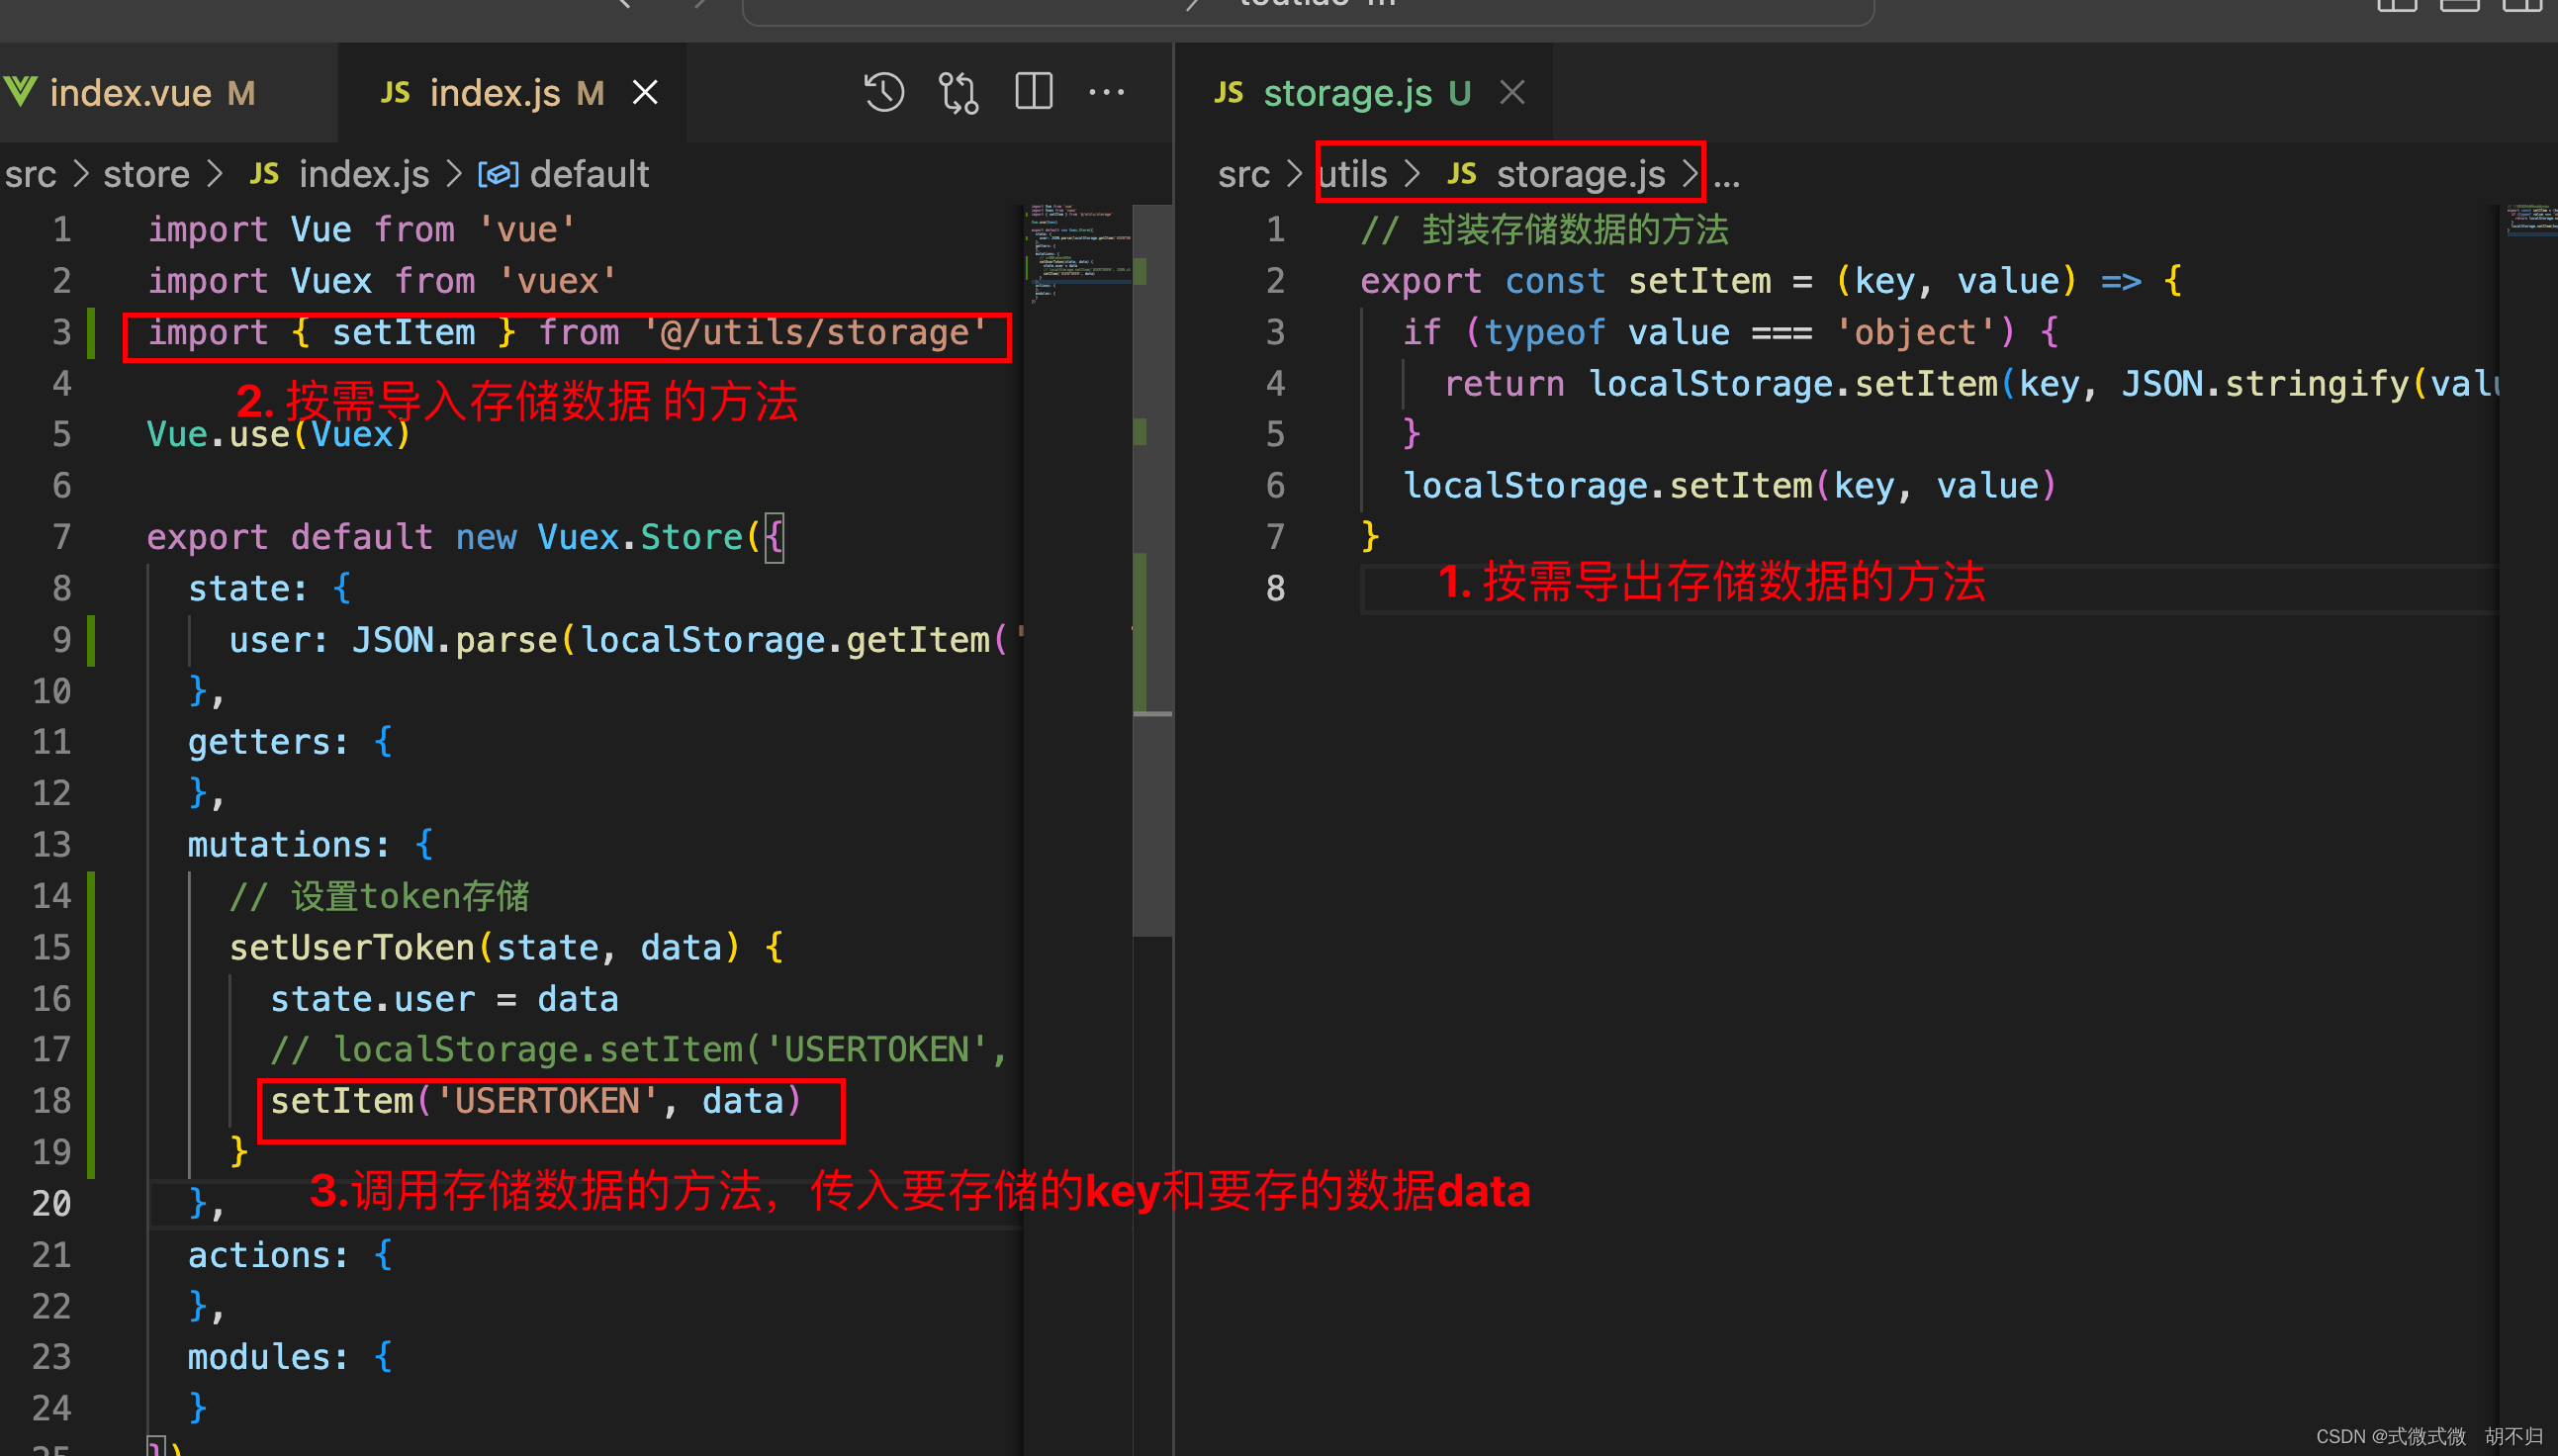Open the More Actions ellipsis menu

1106,93
